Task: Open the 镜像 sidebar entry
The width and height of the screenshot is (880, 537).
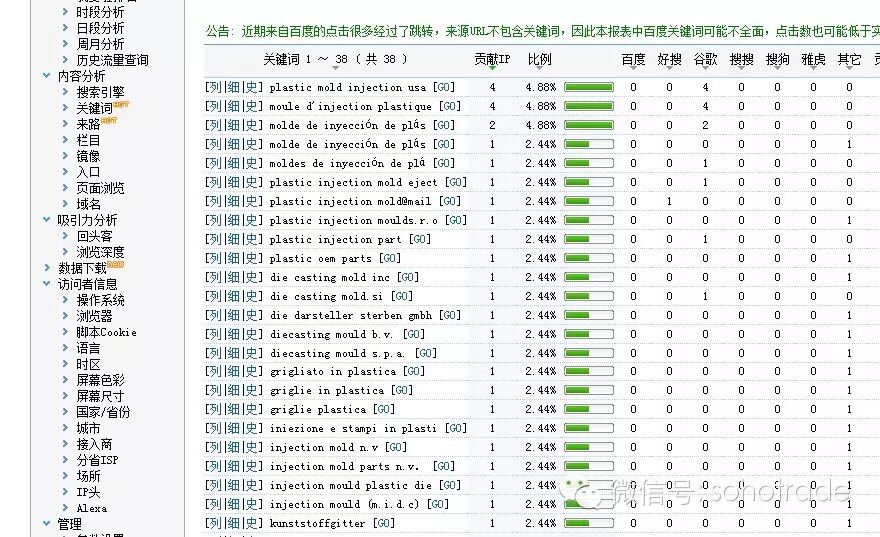Action: click(x=88, y=155)
